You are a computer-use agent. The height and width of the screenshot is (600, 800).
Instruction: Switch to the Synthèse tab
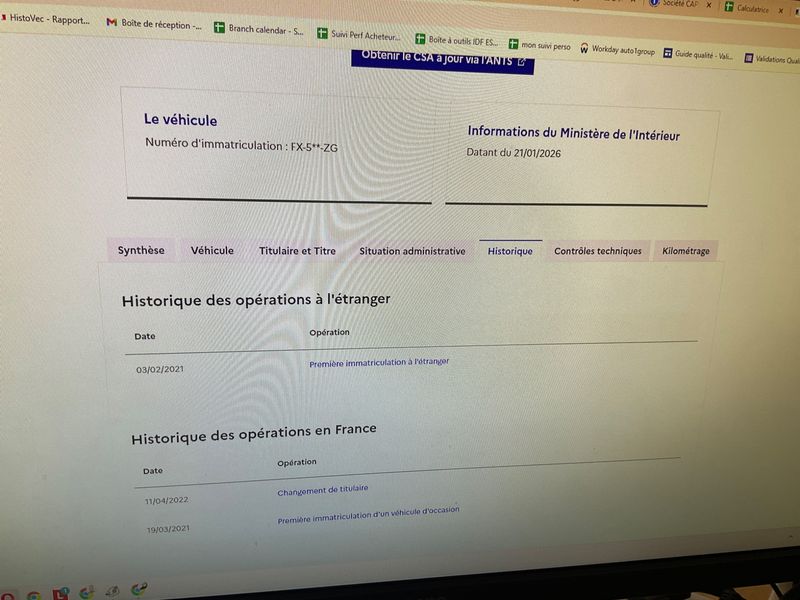pos(141,250)
